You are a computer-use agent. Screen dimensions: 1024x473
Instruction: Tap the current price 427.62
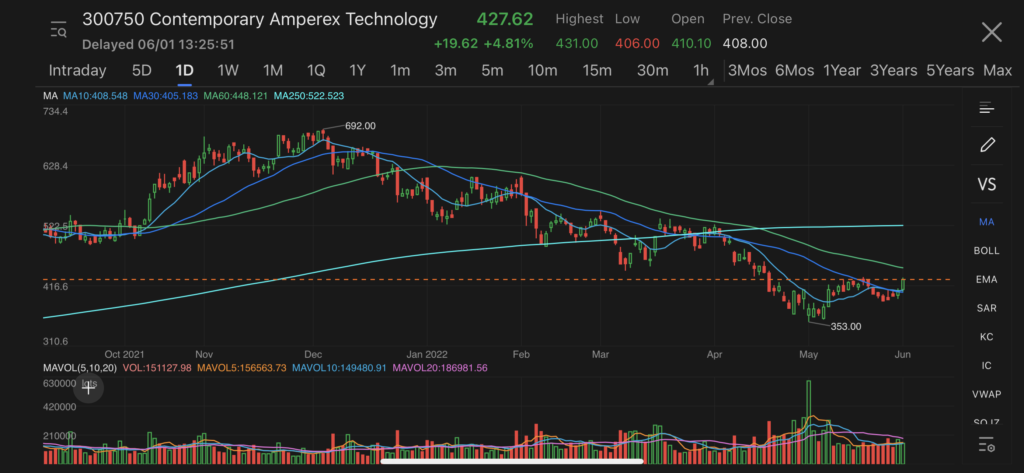tap(505, 19)
